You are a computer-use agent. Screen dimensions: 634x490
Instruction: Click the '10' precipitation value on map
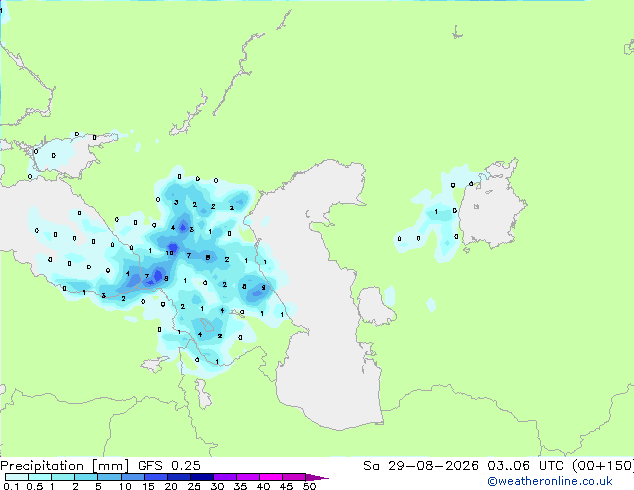[169, 253]
